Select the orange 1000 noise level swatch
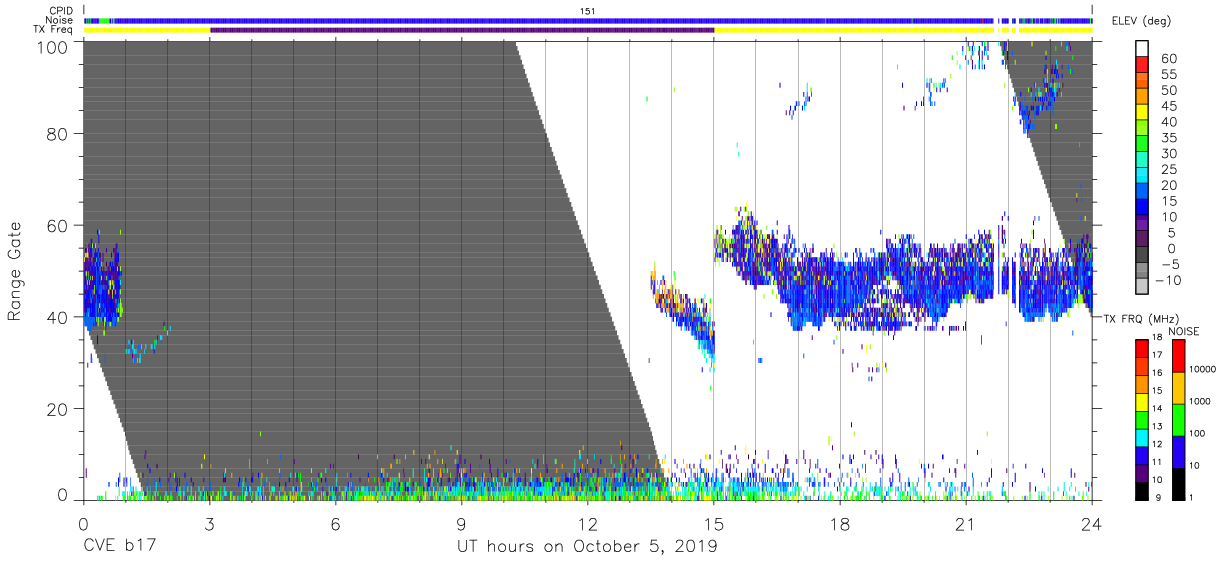Viewport: 1228px width, 567px height. 1177,388
